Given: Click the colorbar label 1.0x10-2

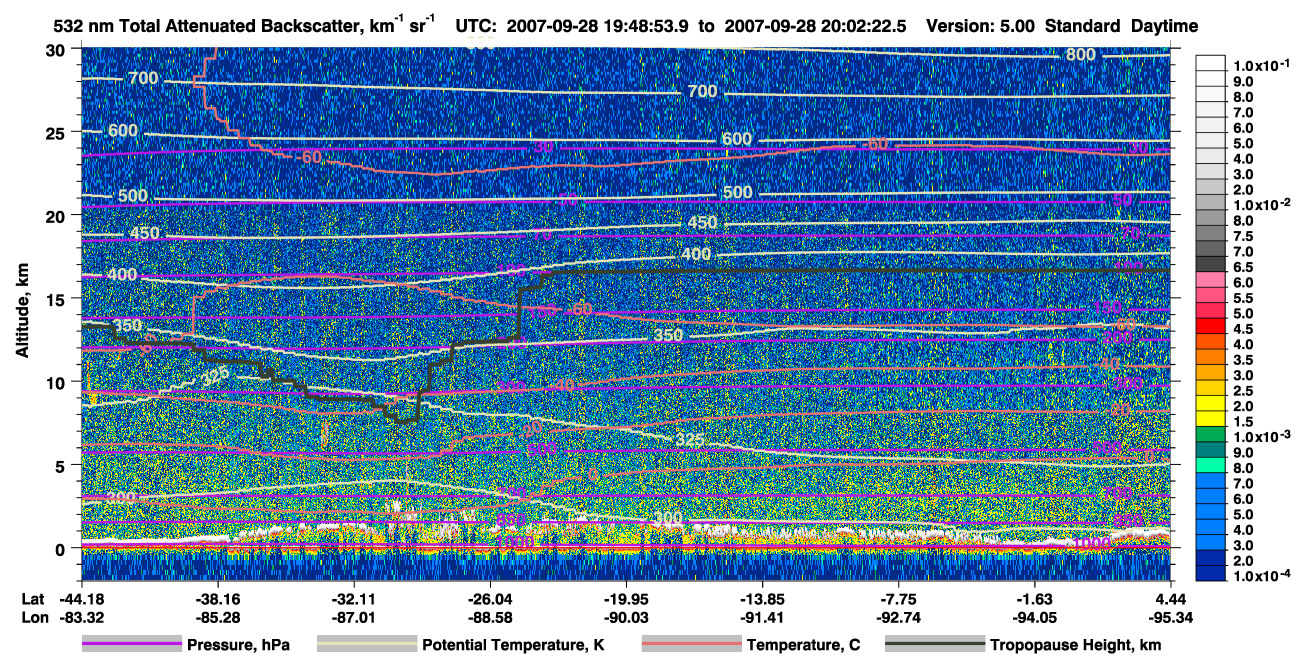Looking at the screenshot, I should coord(1264,202).
